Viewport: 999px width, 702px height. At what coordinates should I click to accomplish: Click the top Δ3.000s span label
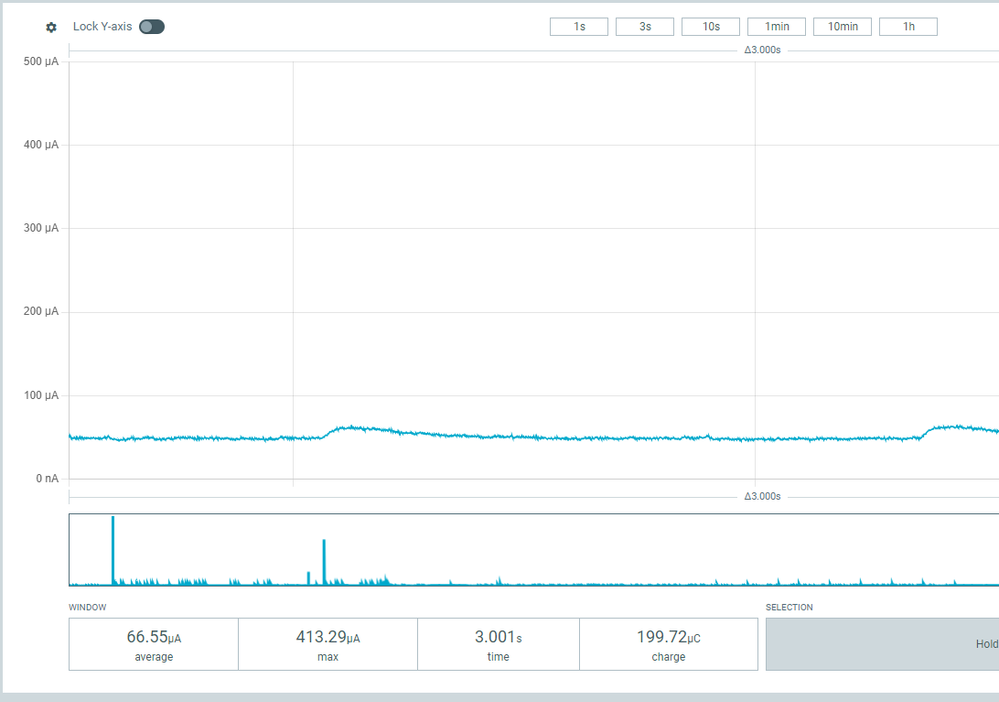tap(762, 50)
